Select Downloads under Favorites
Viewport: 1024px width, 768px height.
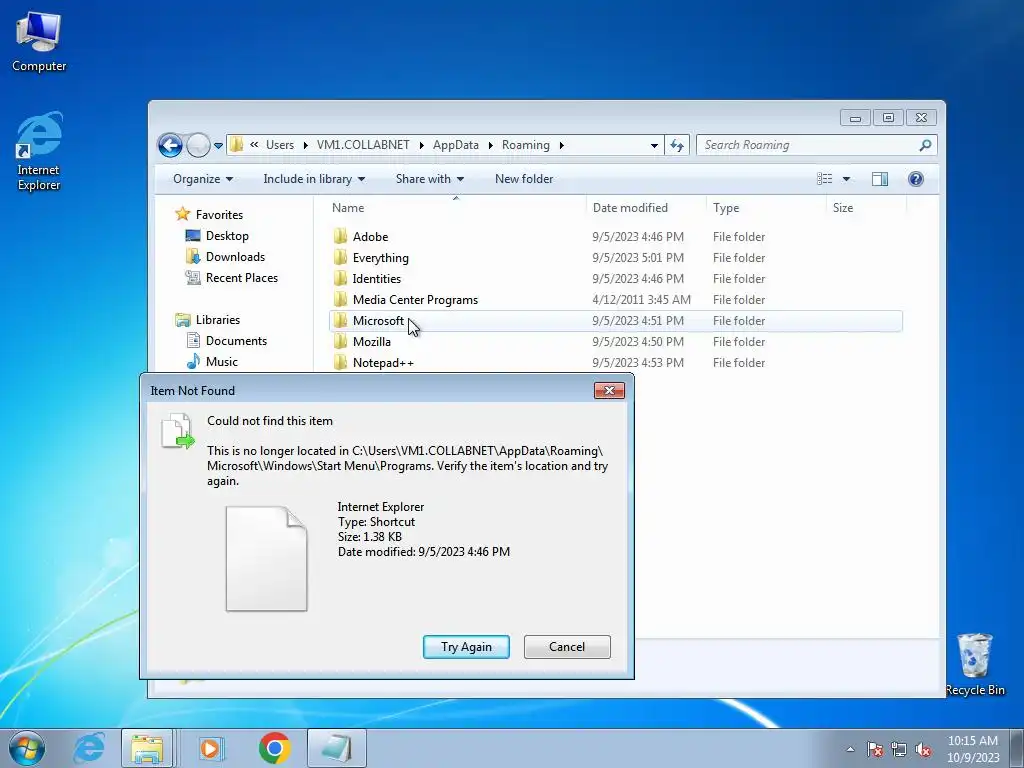[x=225, y=257]
